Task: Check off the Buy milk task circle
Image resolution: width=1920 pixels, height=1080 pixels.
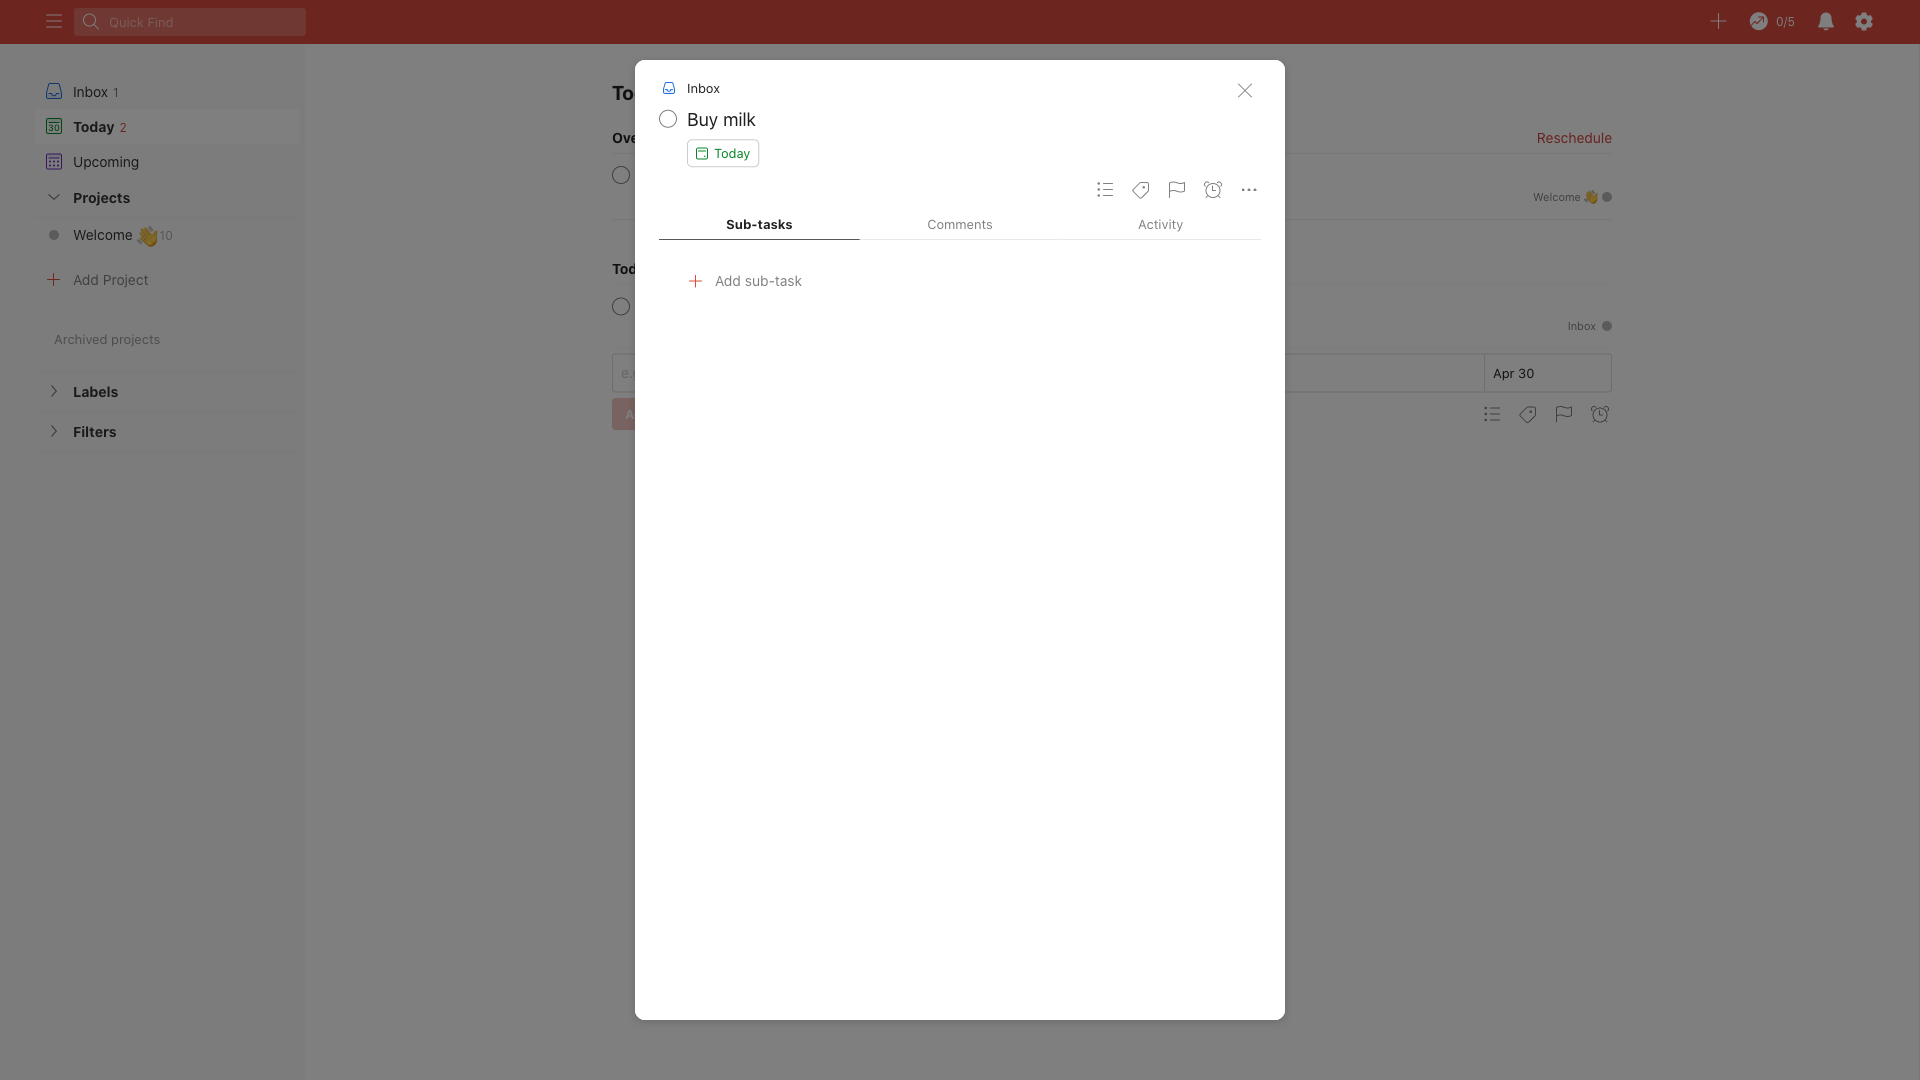Action: click(667, 119)
